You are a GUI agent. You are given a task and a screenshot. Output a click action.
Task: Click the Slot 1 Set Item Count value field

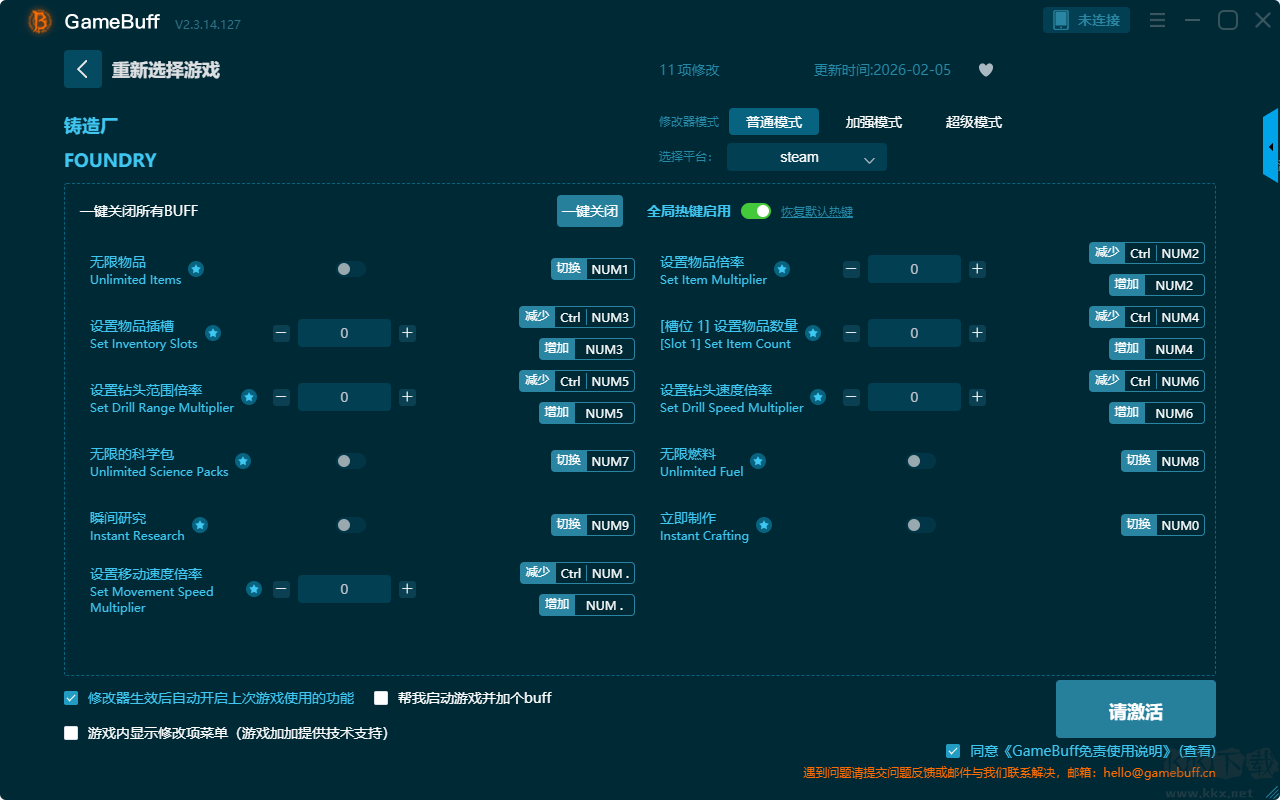(914, 333)
